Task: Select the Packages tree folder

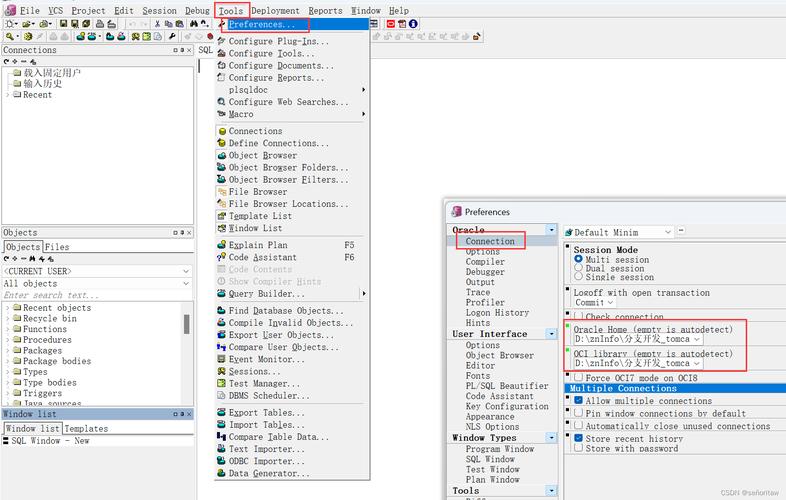Action: point(42,350)
